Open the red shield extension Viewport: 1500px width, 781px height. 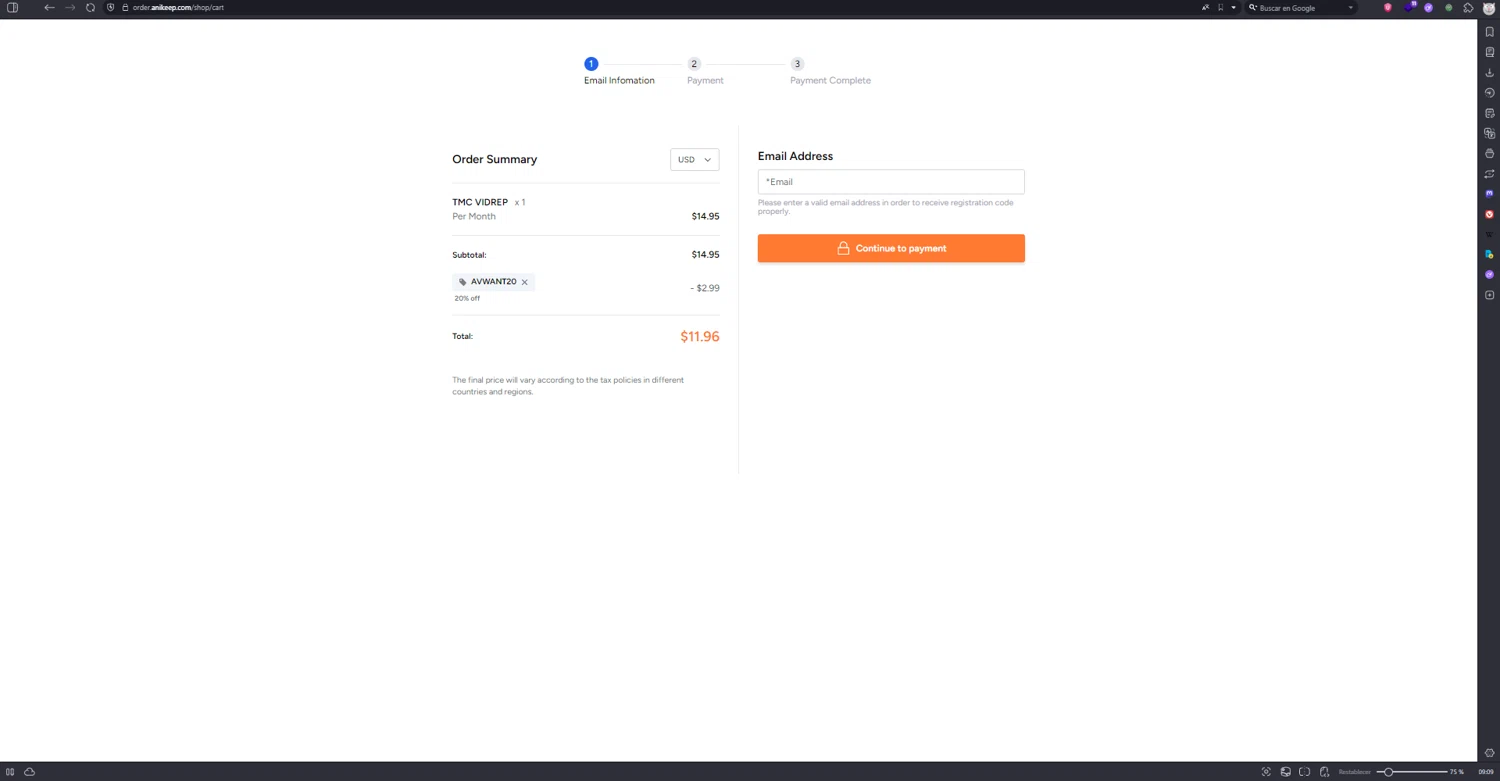coord(1388,7)
